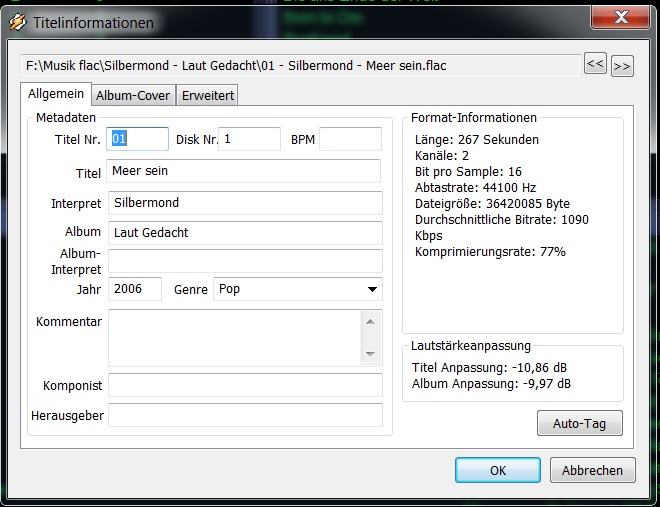Click the Album field Laut Gedacht
Viewport: 660px width, 507px height.
pos(245,233)
